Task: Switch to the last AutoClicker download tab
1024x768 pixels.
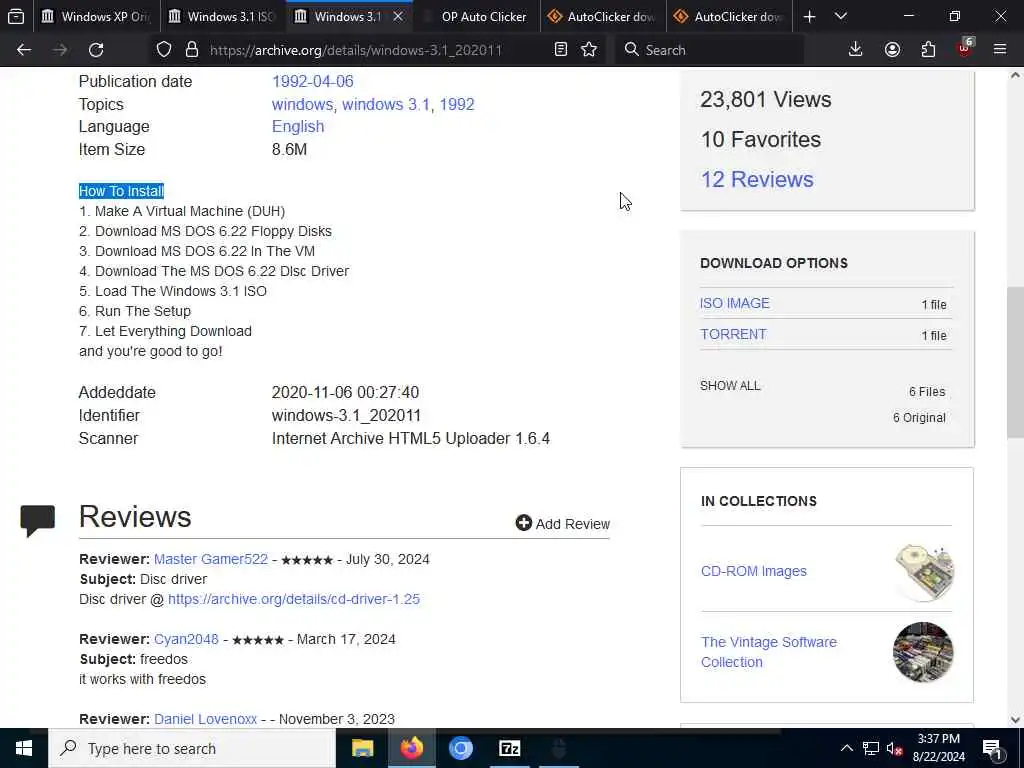Action: 729,16
